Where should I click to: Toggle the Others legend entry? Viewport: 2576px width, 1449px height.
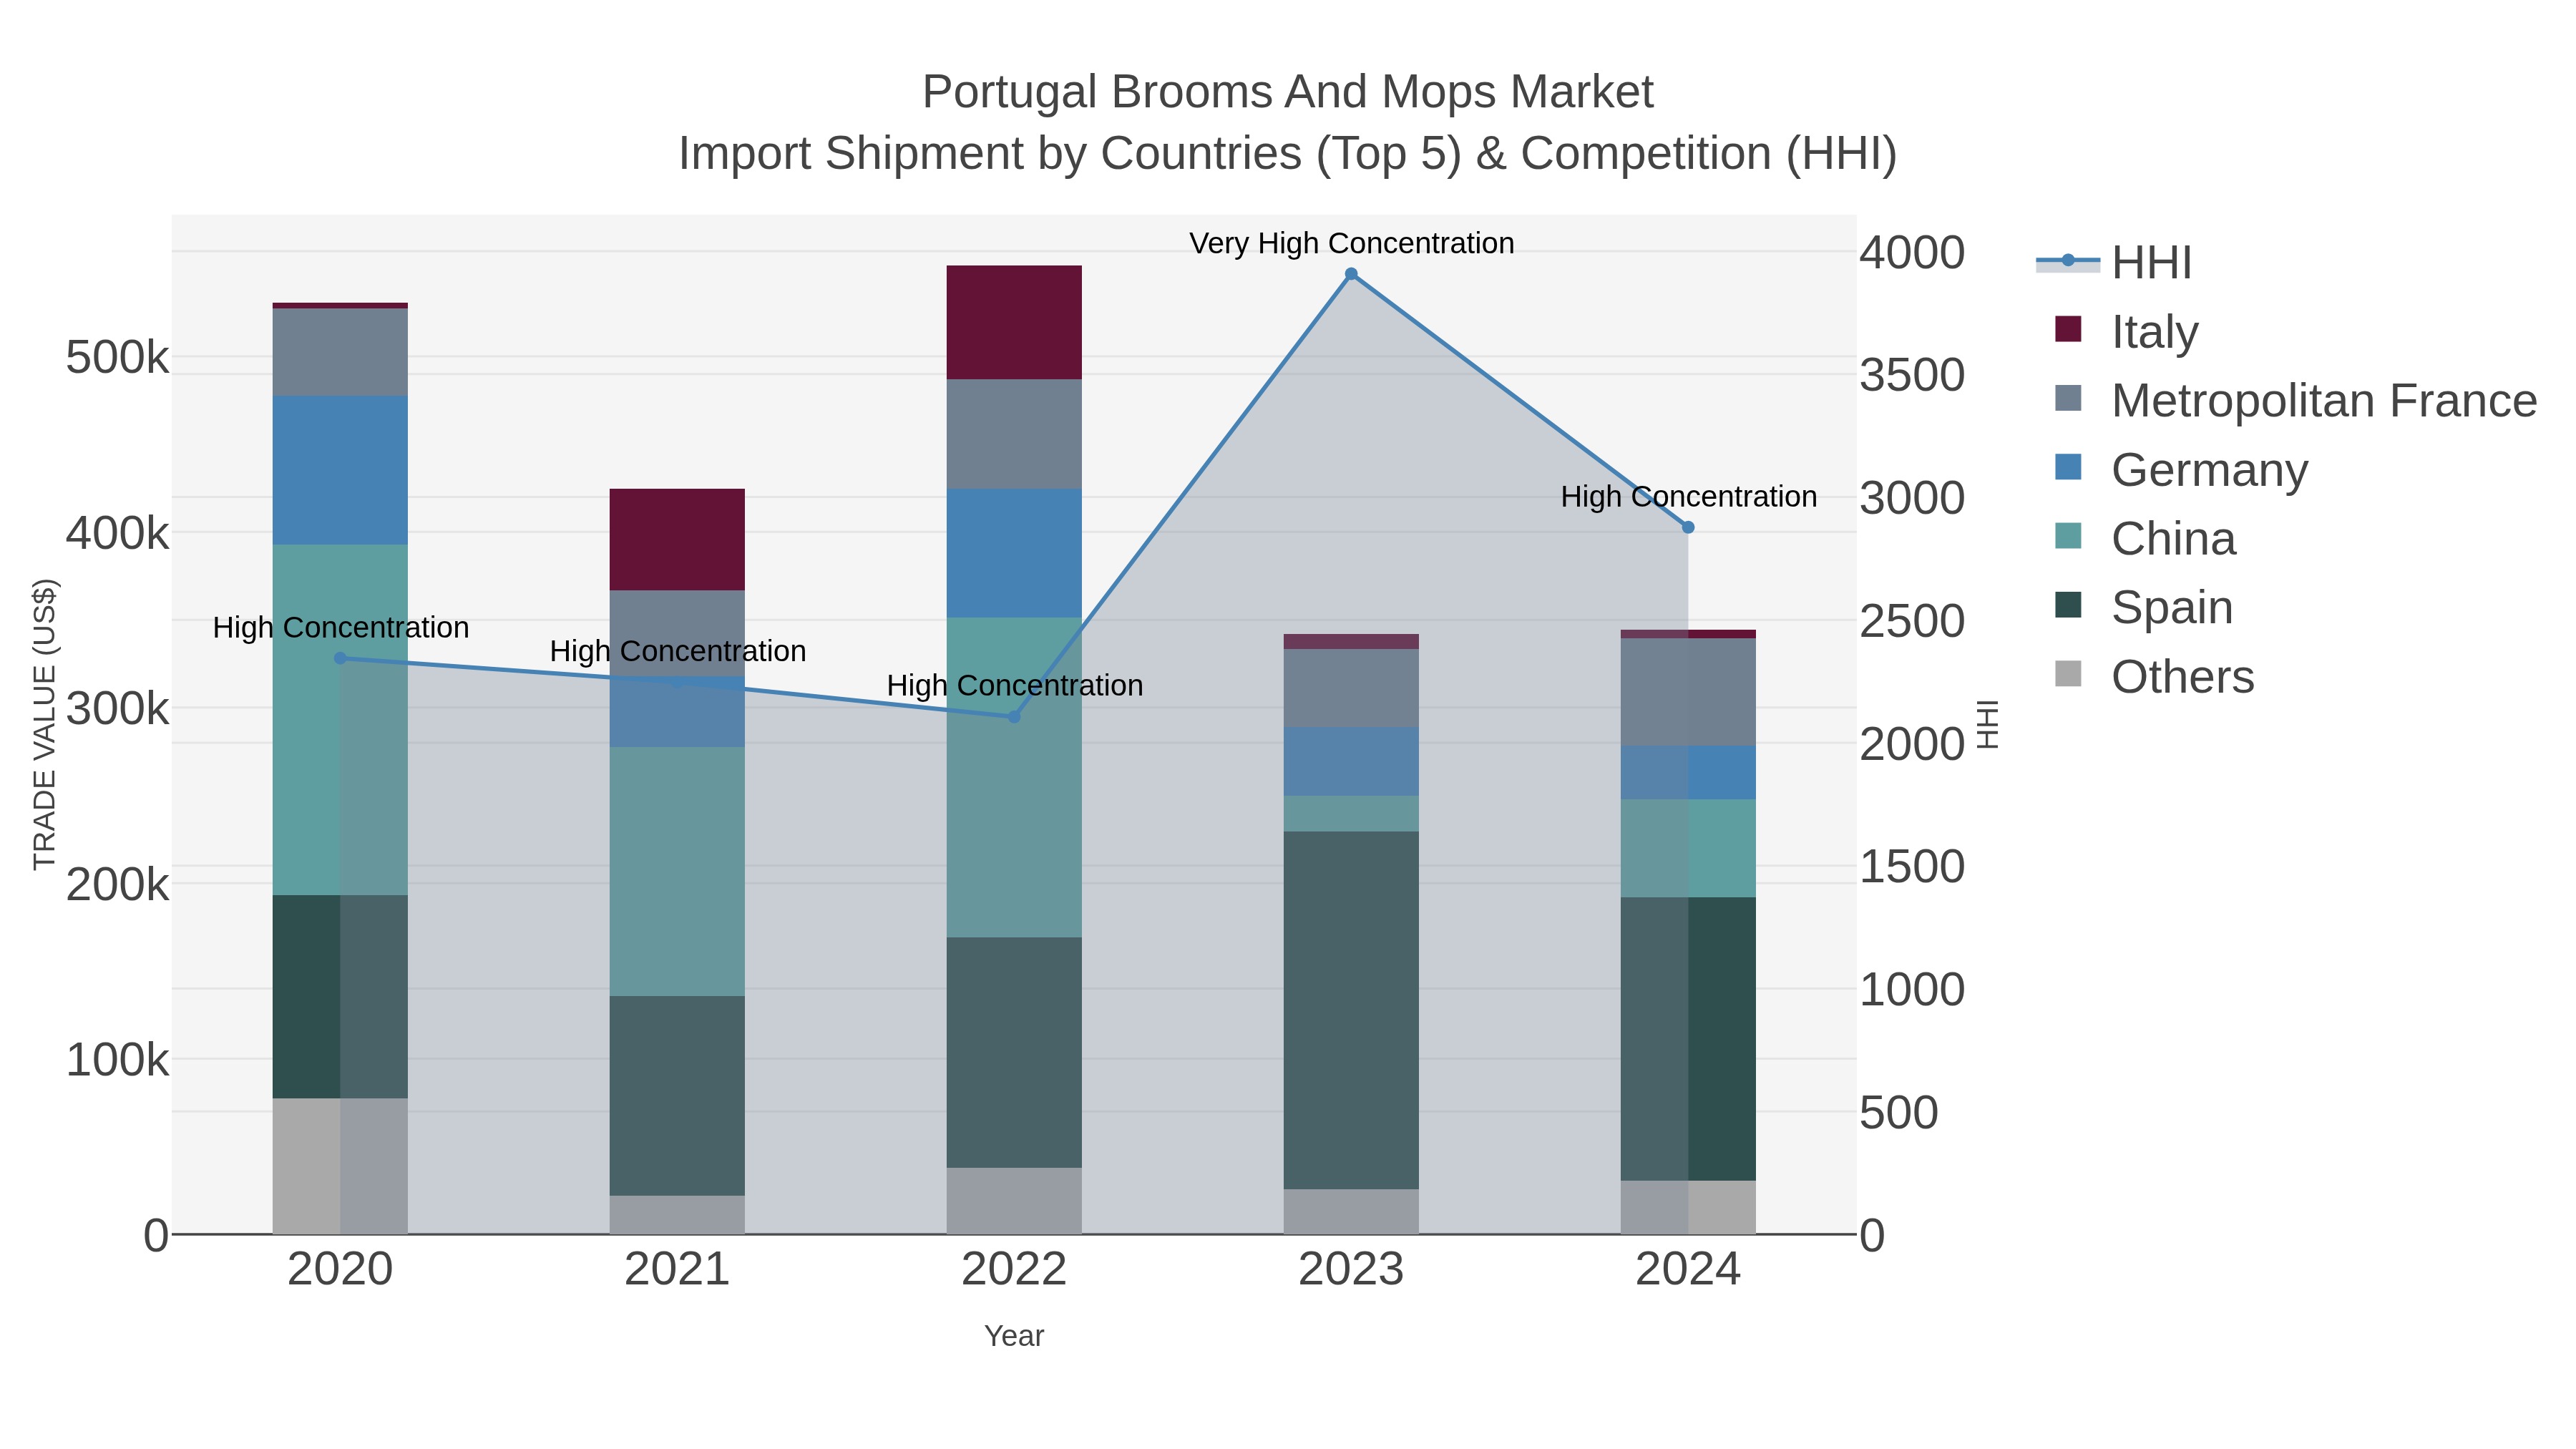click(2154, 676)
